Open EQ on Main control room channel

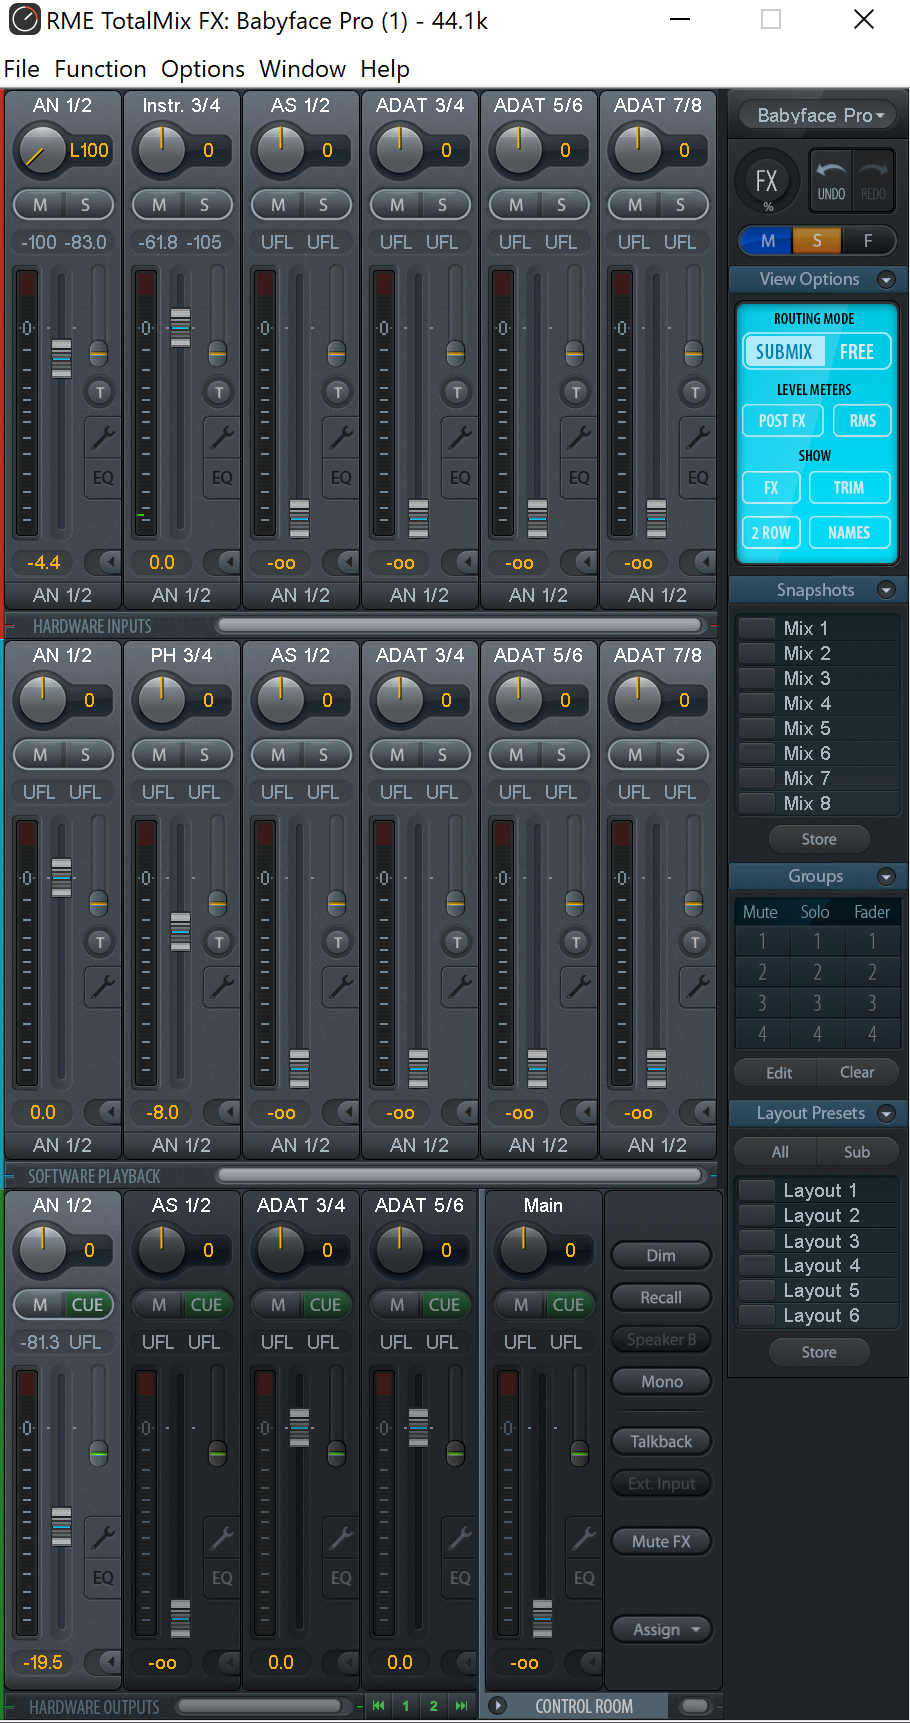[x=584, y=1578]
